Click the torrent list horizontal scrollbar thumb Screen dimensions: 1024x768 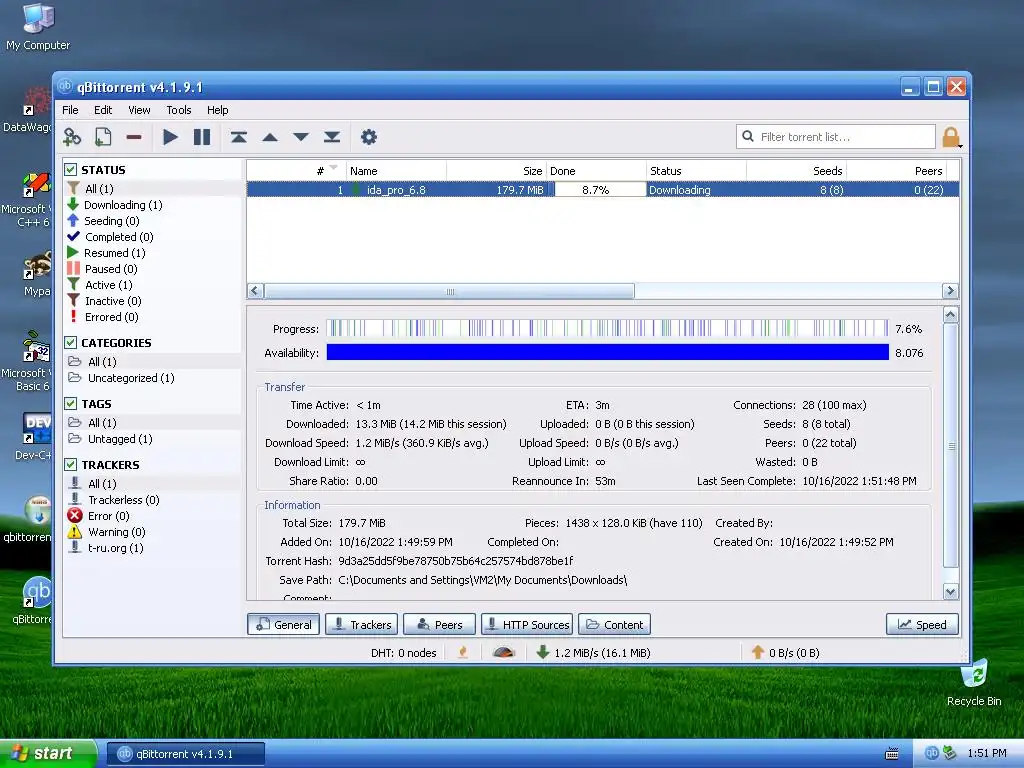pos(449,291)
